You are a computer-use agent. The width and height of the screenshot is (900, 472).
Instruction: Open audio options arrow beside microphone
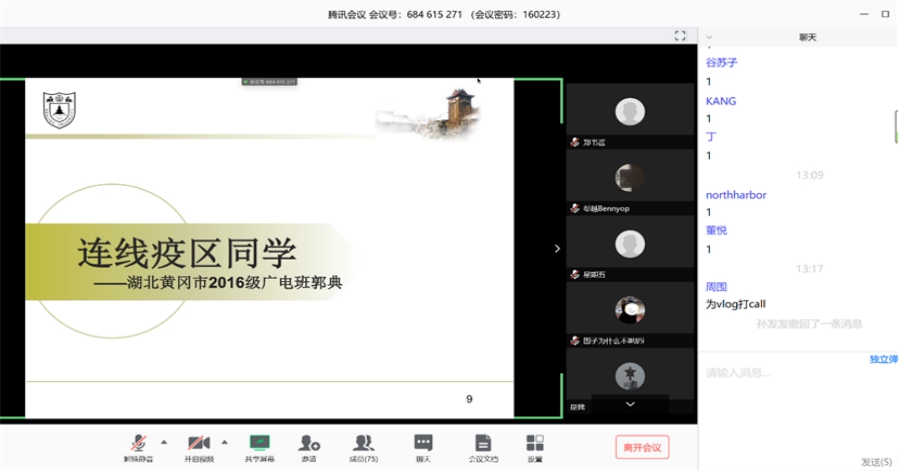click(164, 440)
